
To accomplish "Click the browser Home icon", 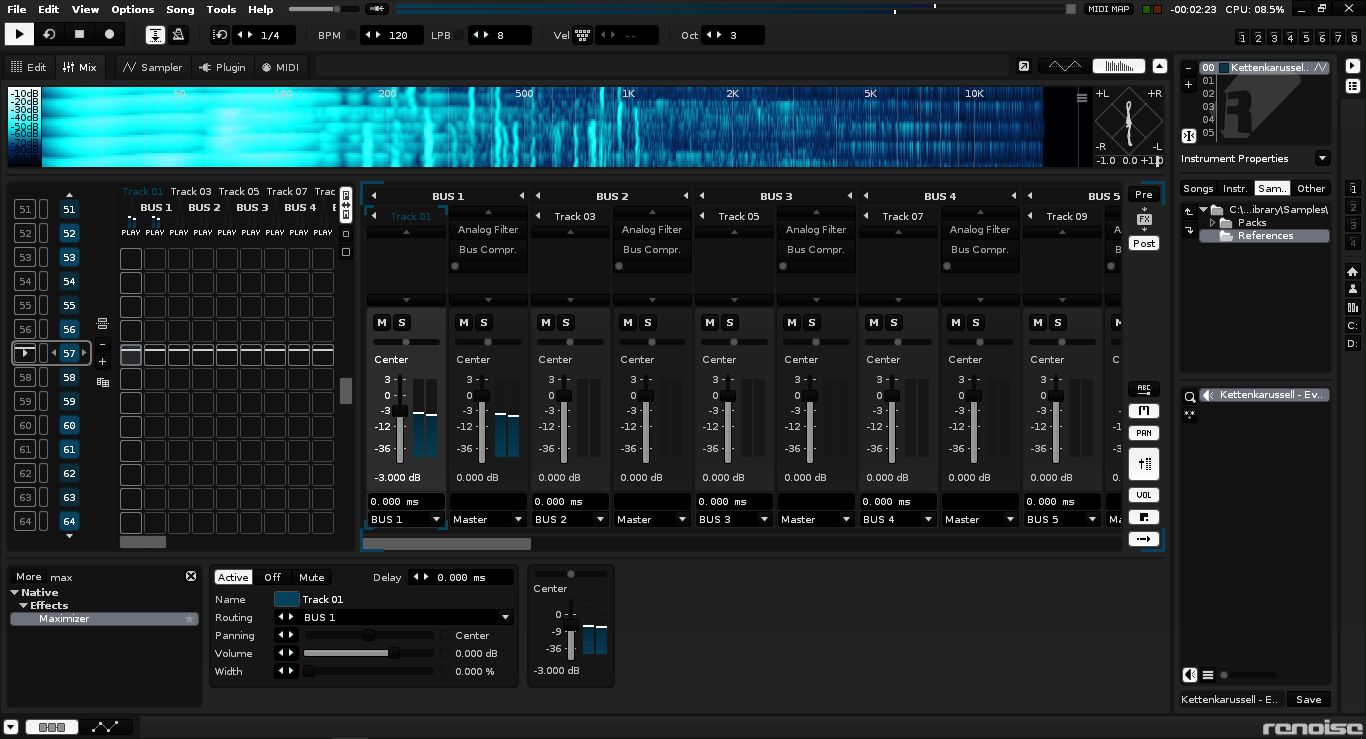I will [1352, 272].
